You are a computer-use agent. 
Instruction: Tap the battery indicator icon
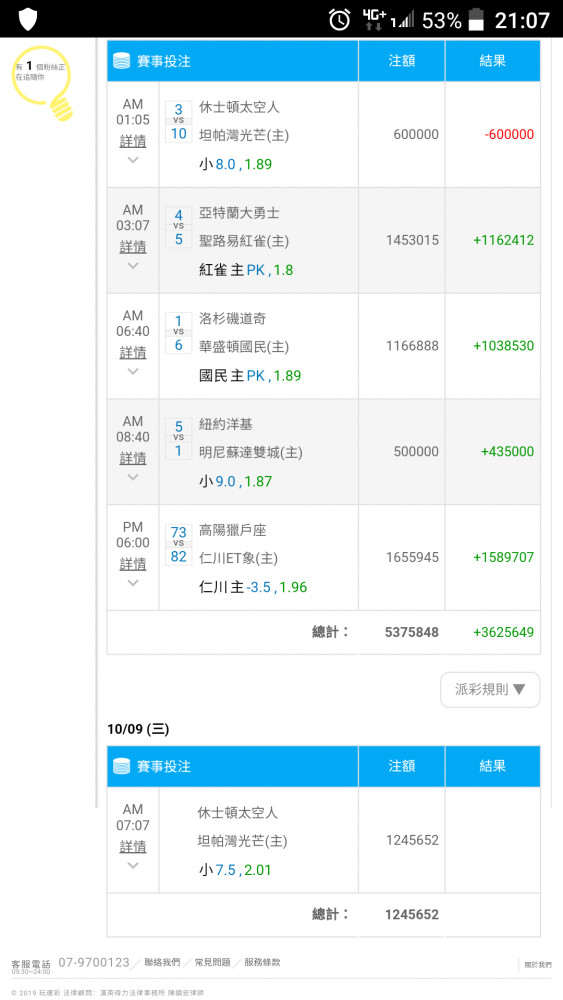(476, 20)
